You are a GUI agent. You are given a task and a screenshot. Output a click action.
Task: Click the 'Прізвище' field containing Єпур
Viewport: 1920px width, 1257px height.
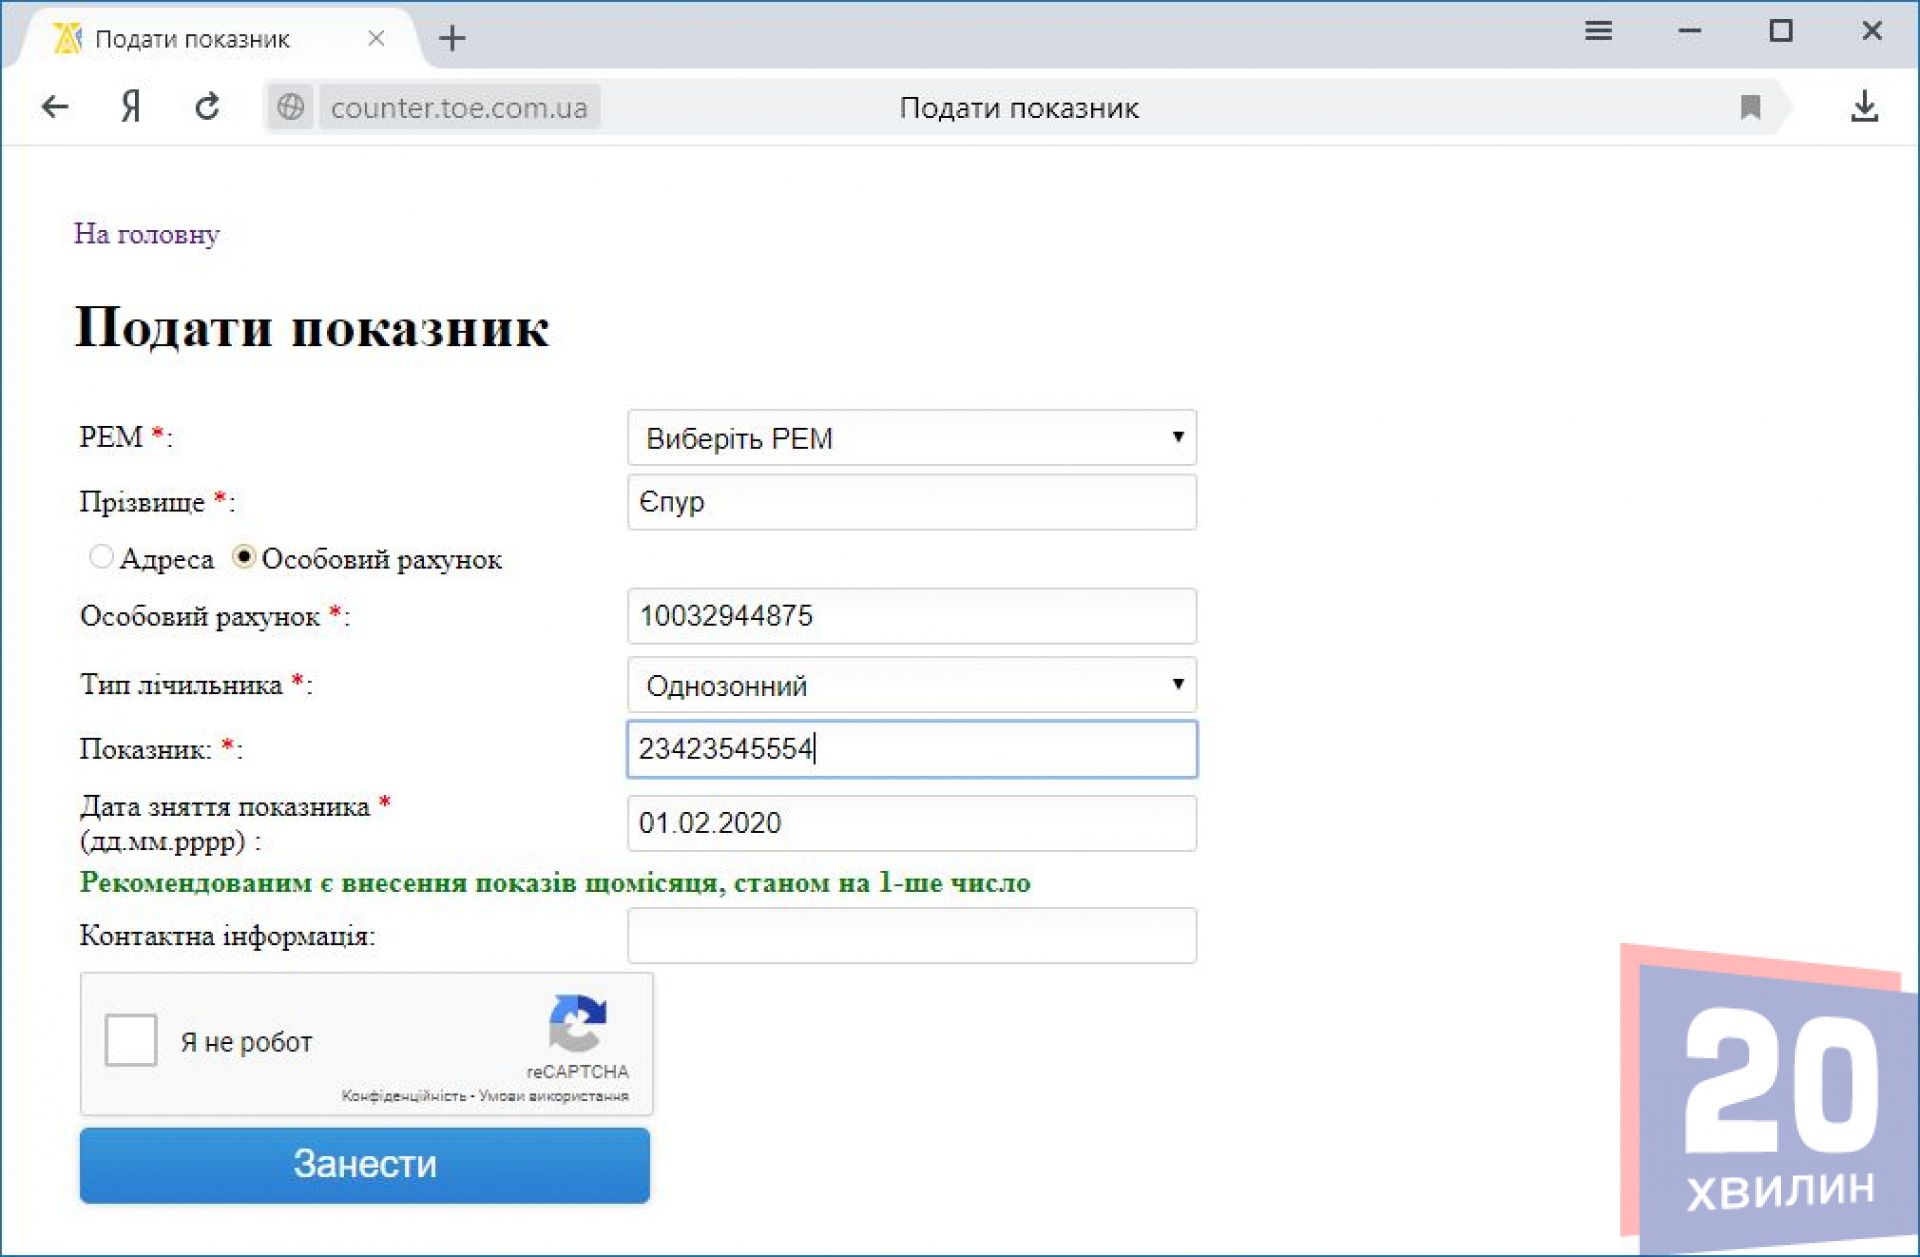pos(911,502)
